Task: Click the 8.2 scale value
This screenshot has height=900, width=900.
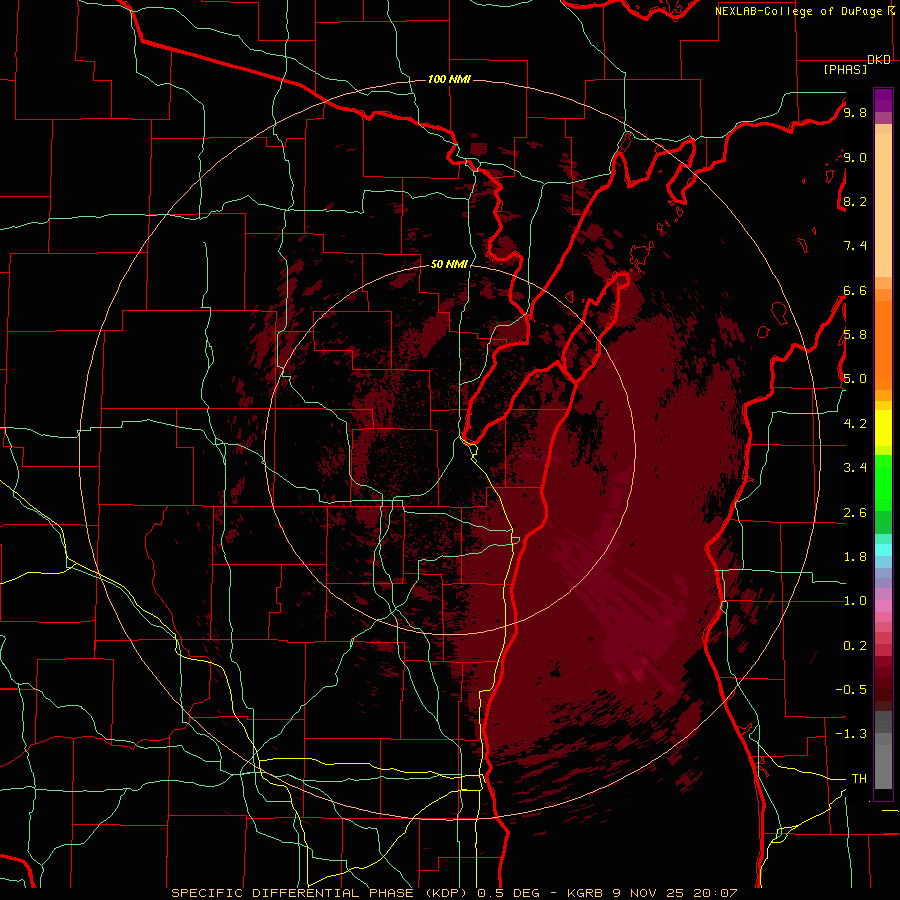Action: pos(855,201)
